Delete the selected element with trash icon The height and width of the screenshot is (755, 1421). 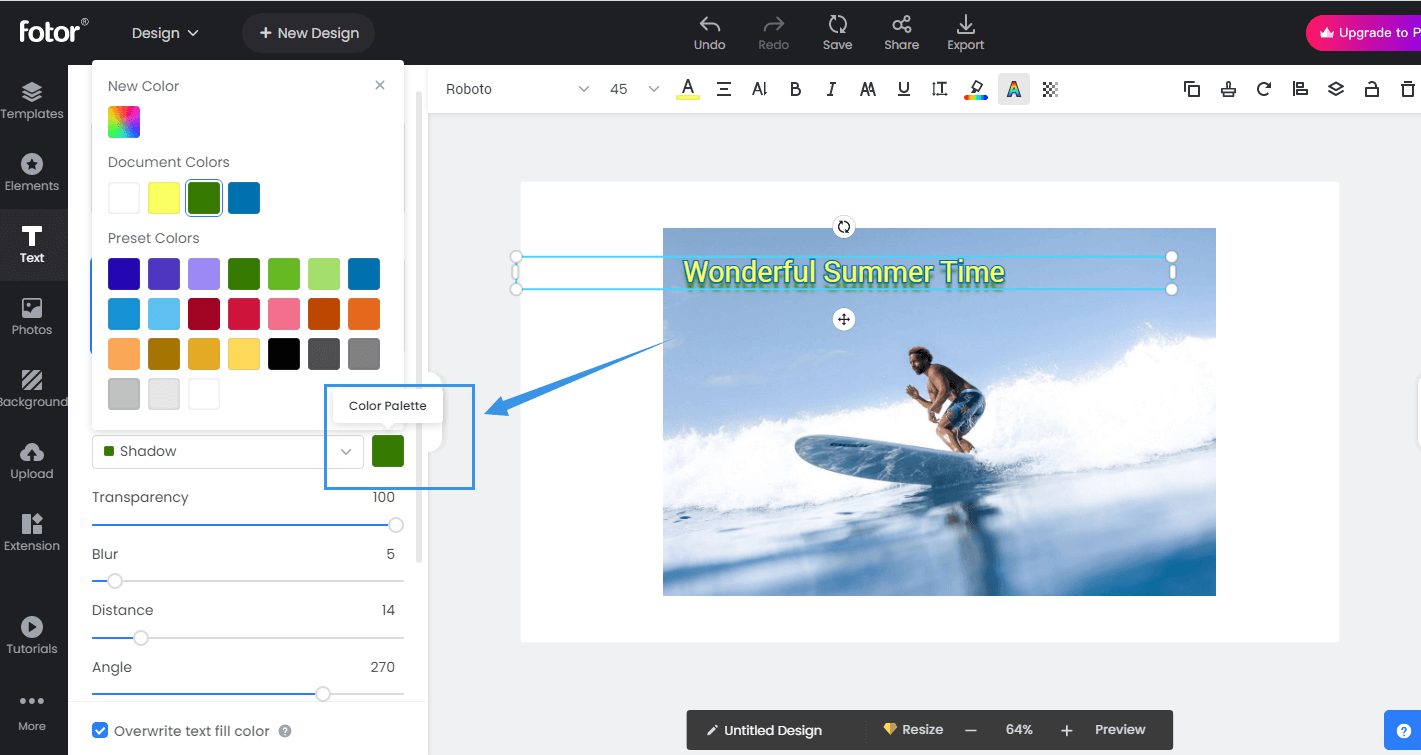pyautogui.click(x=1407, y=89)
